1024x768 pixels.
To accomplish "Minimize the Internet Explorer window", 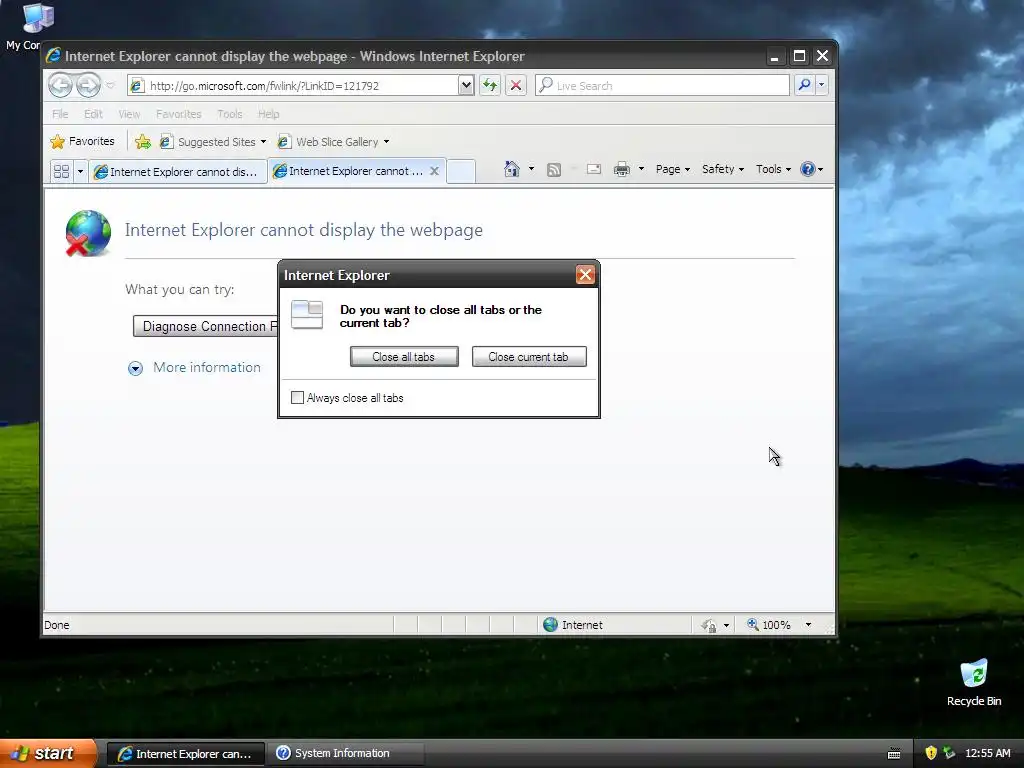I will click(775, 56).
